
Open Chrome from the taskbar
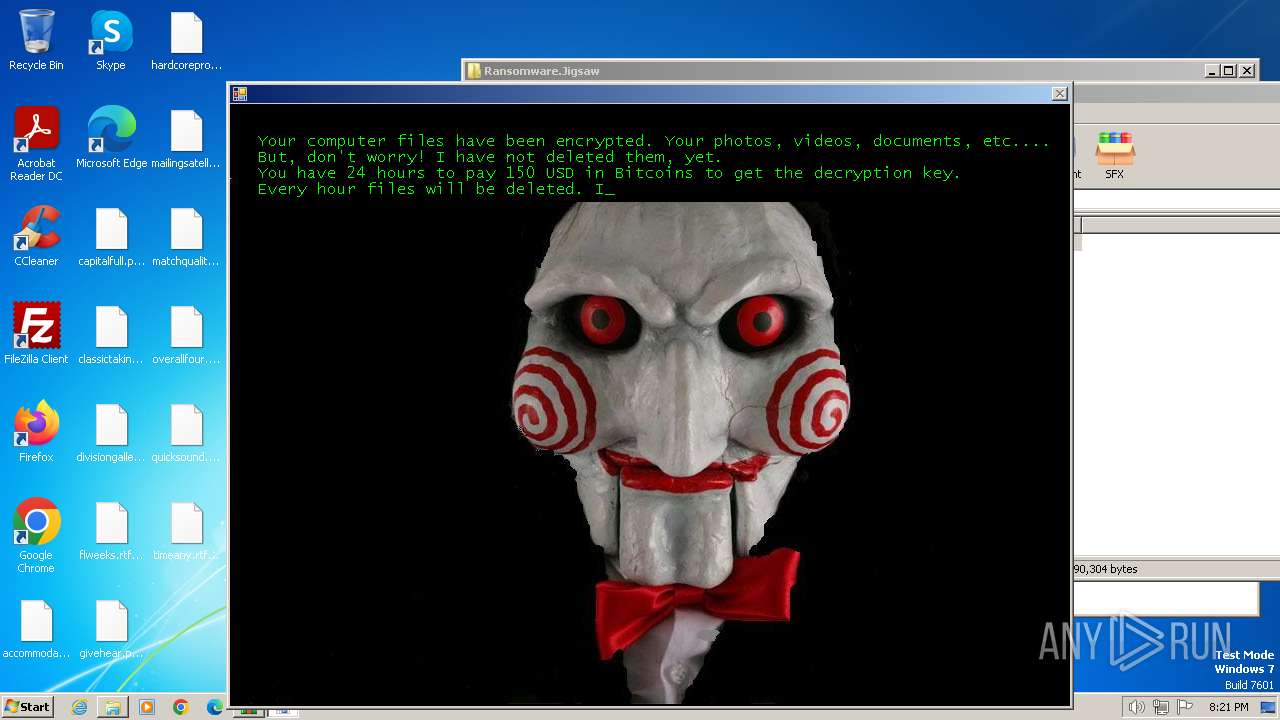[x=181, y=707]
